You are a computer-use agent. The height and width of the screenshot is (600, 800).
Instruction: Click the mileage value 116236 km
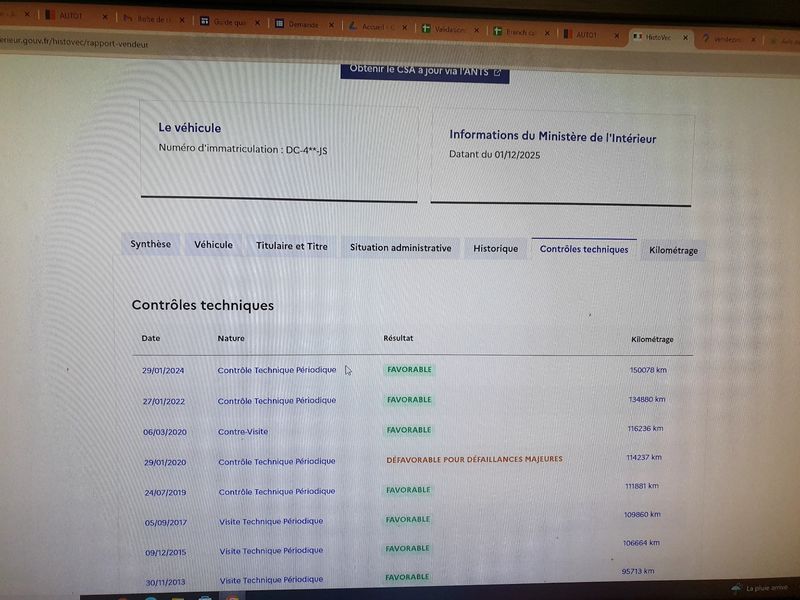tap(645, 429)
